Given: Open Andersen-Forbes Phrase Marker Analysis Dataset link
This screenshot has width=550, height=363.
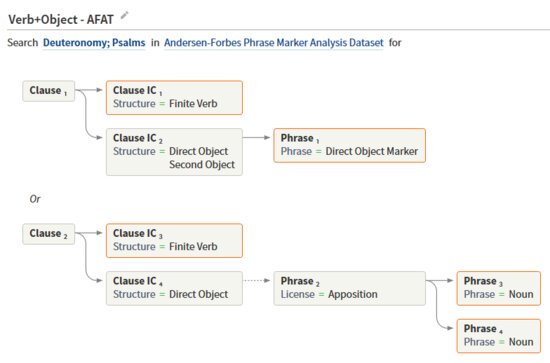Looking at the screenshot, I should click(274, 43).
